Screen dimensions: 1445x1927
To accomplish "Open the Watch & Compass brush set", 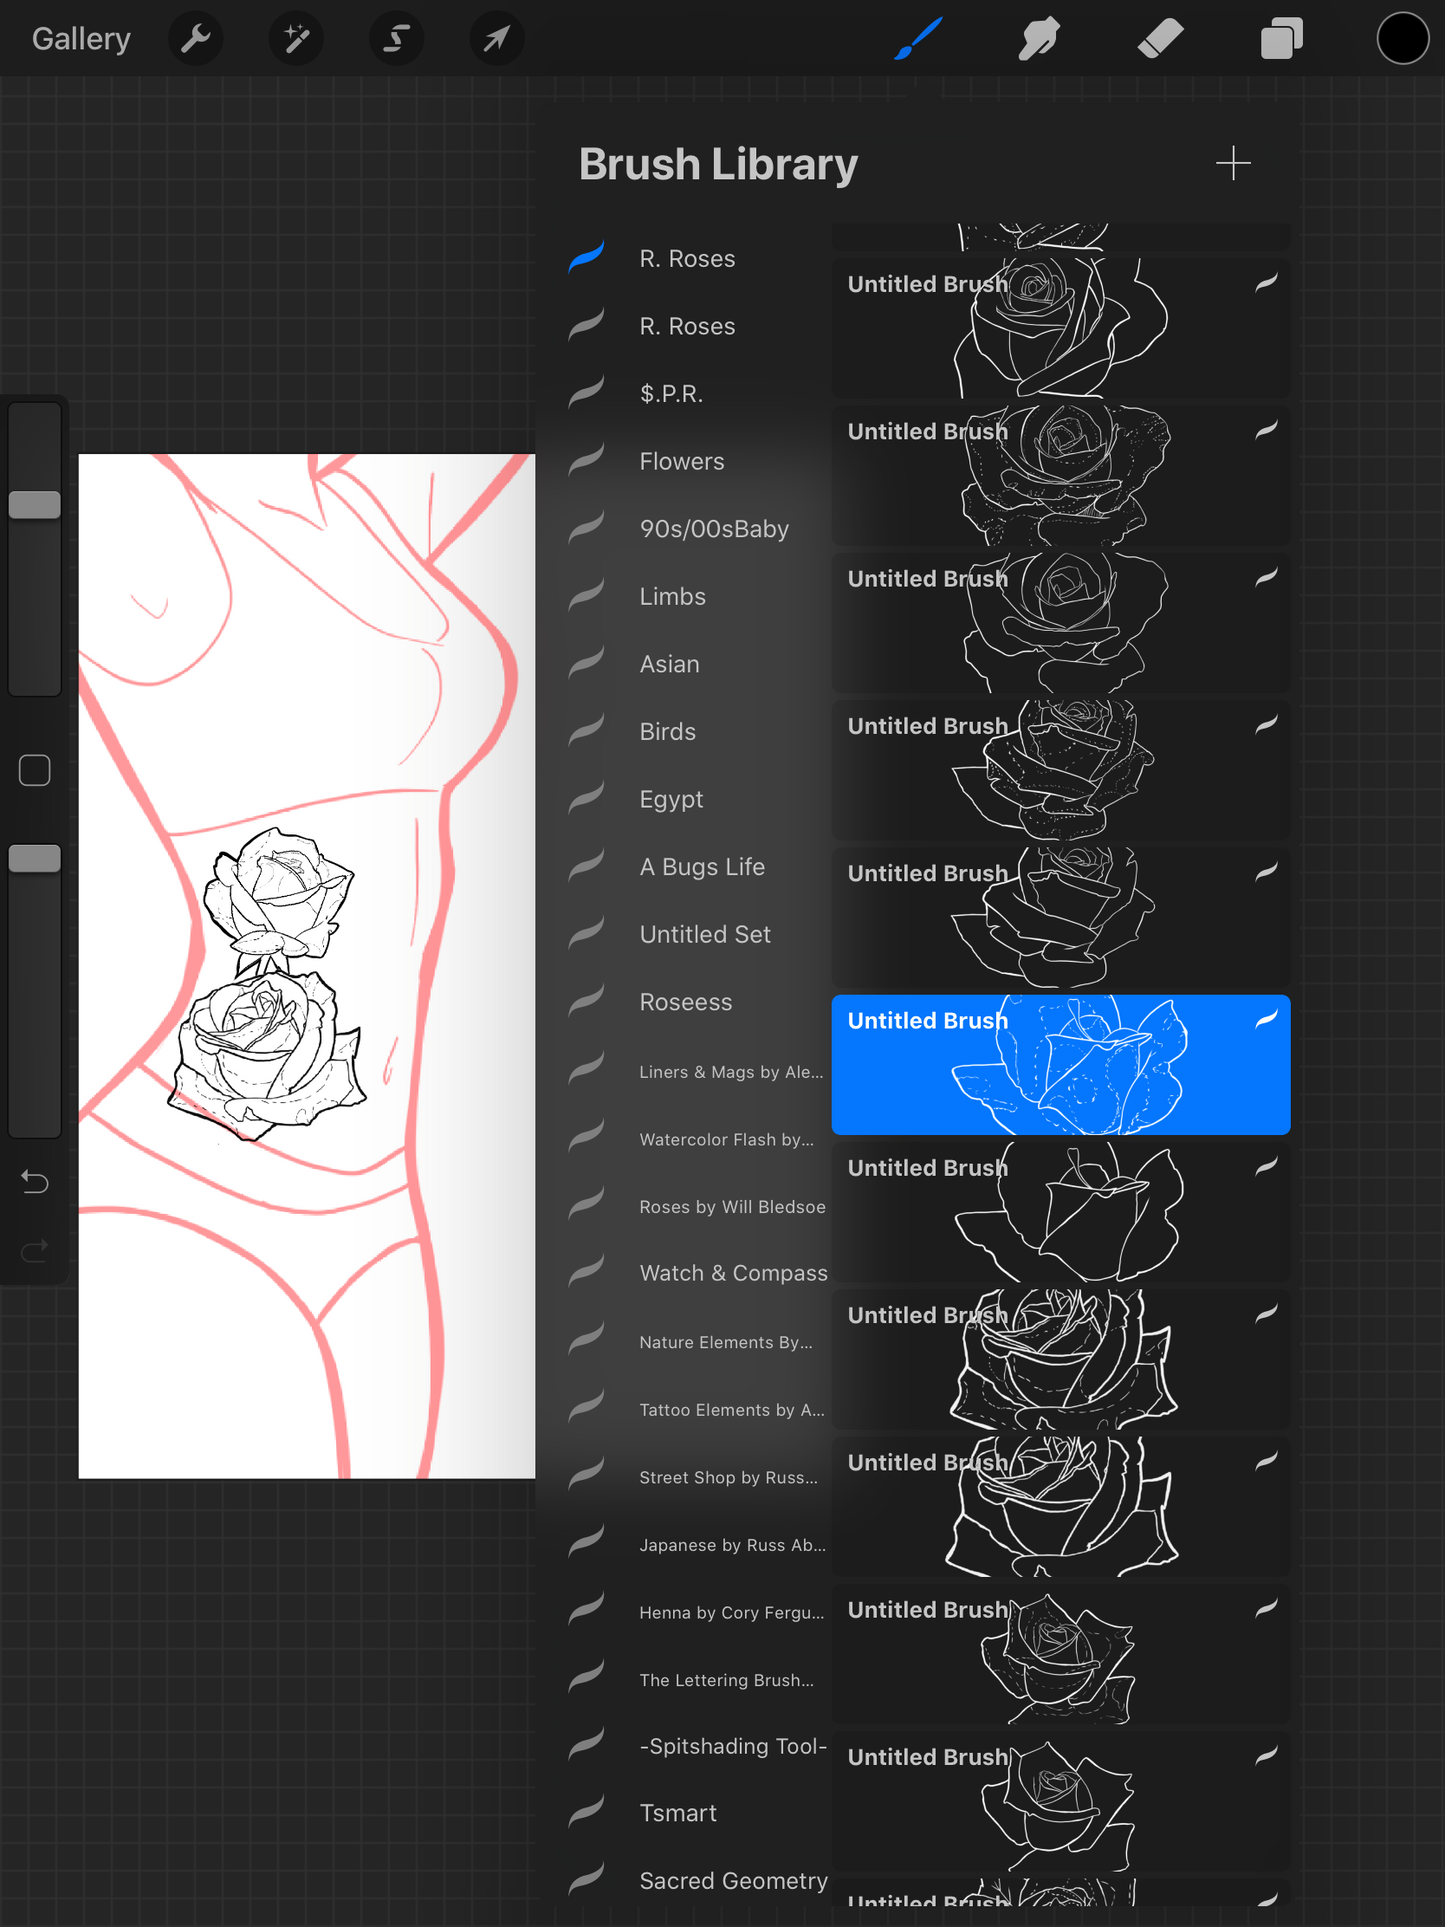I will (733, 1273).
